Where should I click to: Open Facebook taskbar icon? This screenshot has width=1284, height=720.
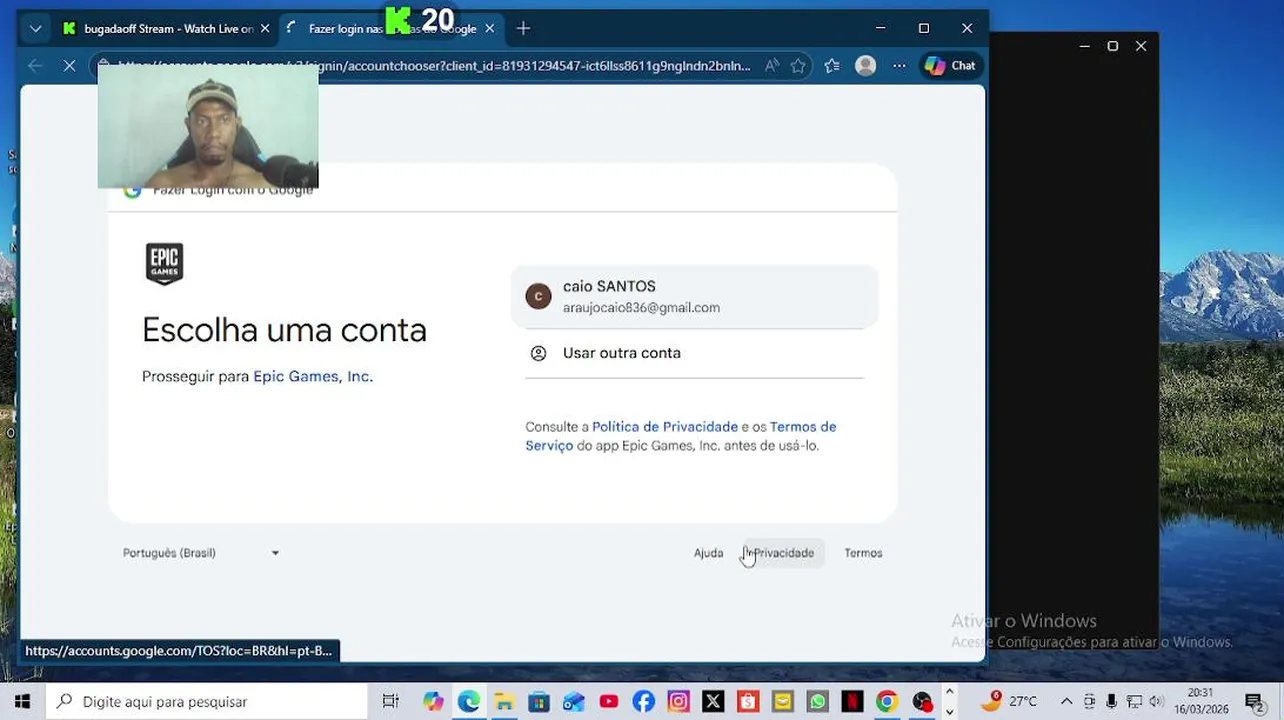pyautogui.click(x=643, y=702)
